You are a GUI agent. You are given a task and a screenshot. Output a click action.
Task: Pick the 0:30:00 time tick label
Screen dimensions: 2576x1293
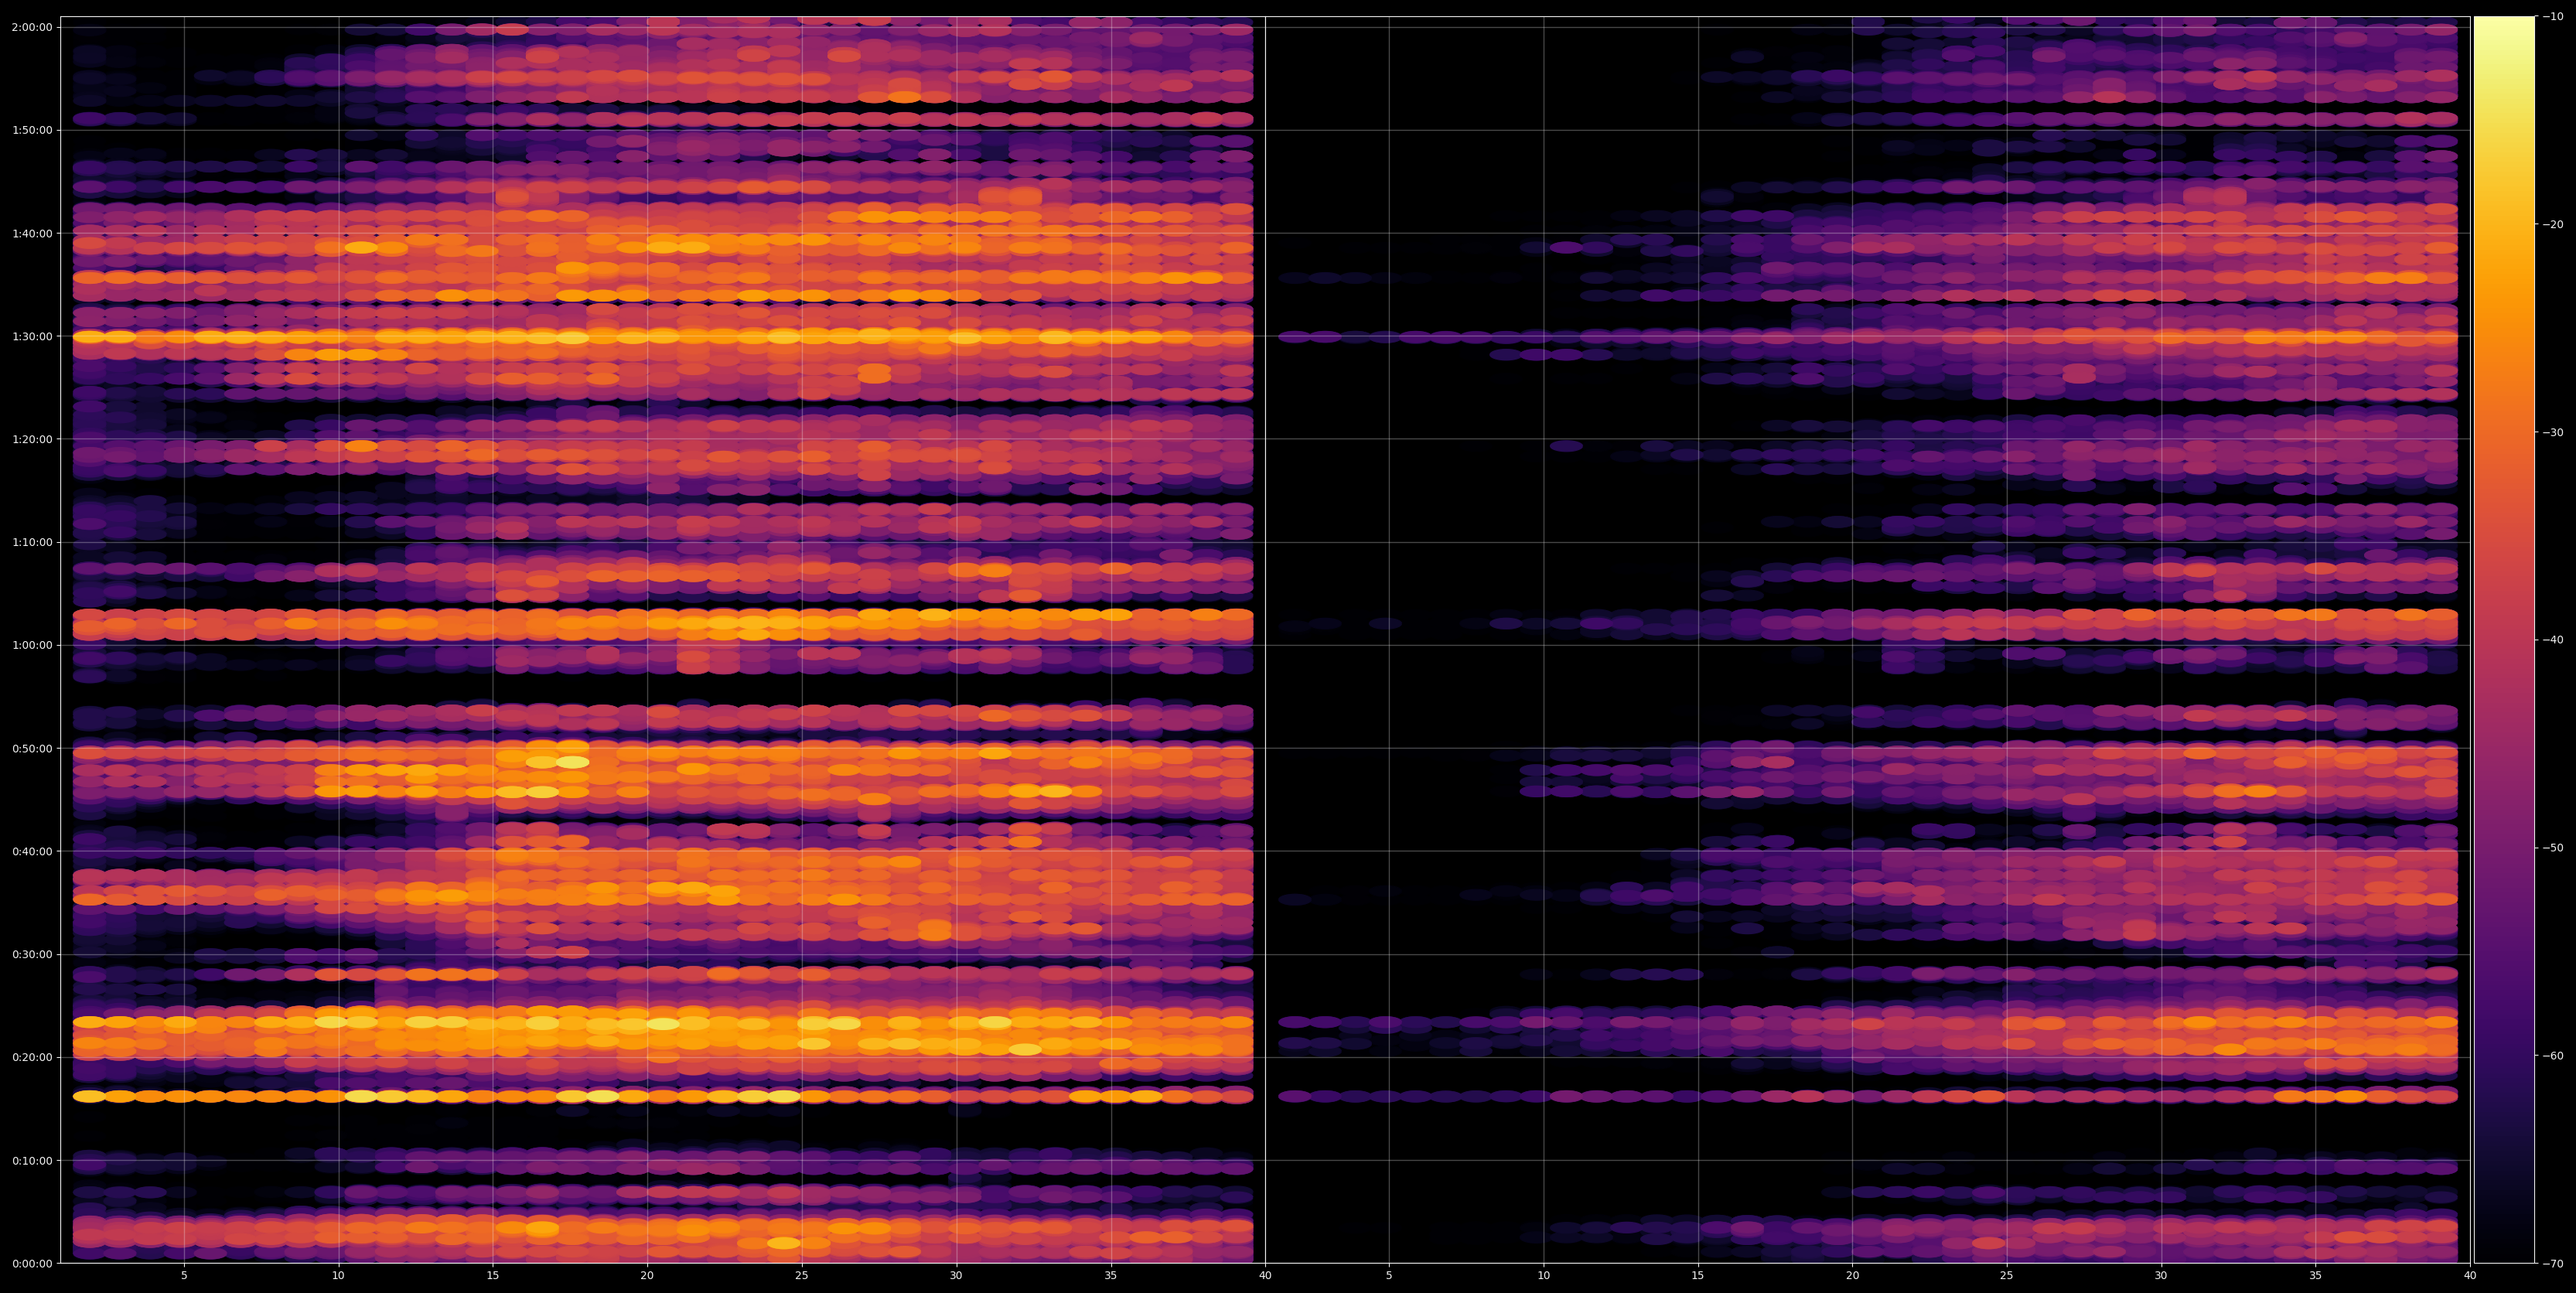tap(32, 954)
